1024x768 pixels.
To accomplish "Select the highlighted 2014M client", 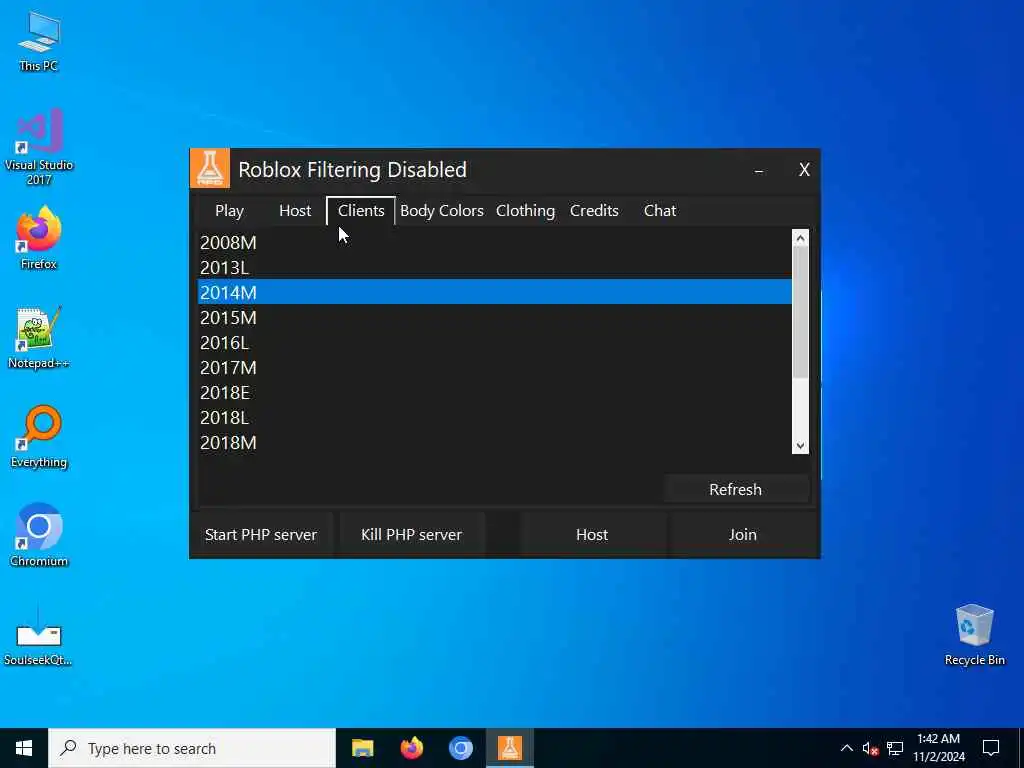I will coord(494,292).
